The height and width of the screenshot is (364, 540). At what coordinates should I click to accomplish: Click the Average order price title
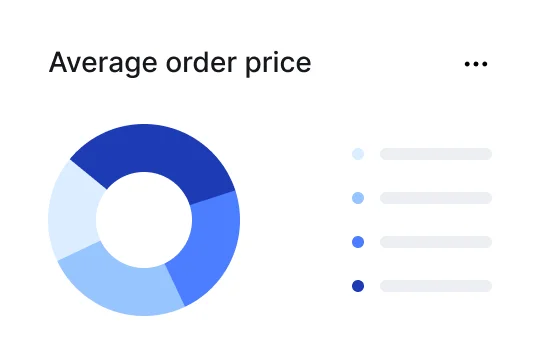point(180,63)
